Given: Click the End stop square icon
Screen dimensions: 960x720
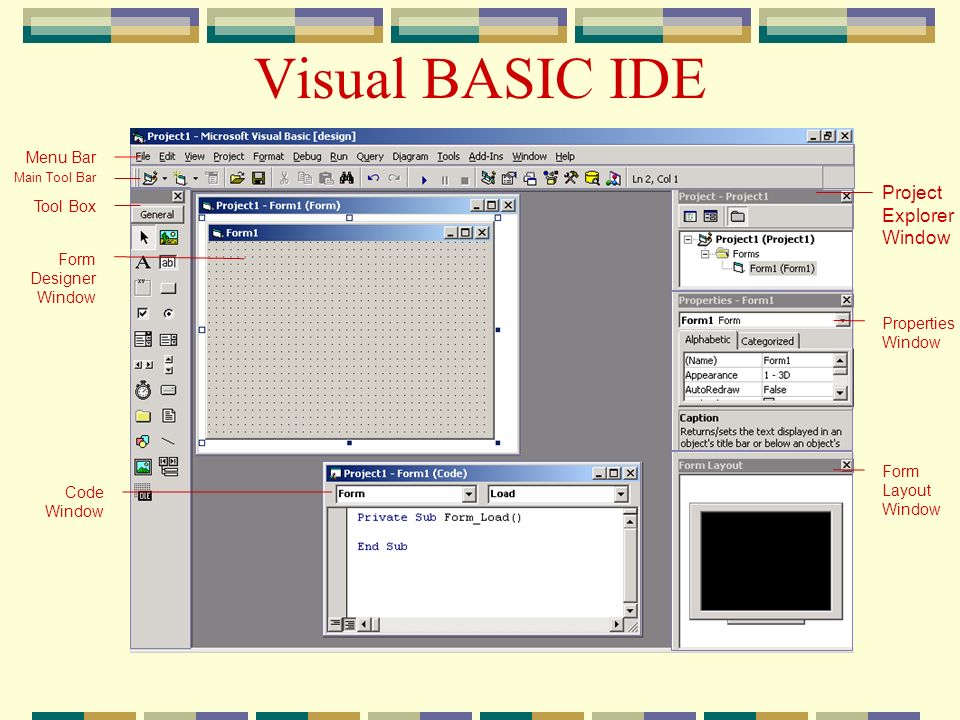Looking at the screenshot, I should coord(465,180).
